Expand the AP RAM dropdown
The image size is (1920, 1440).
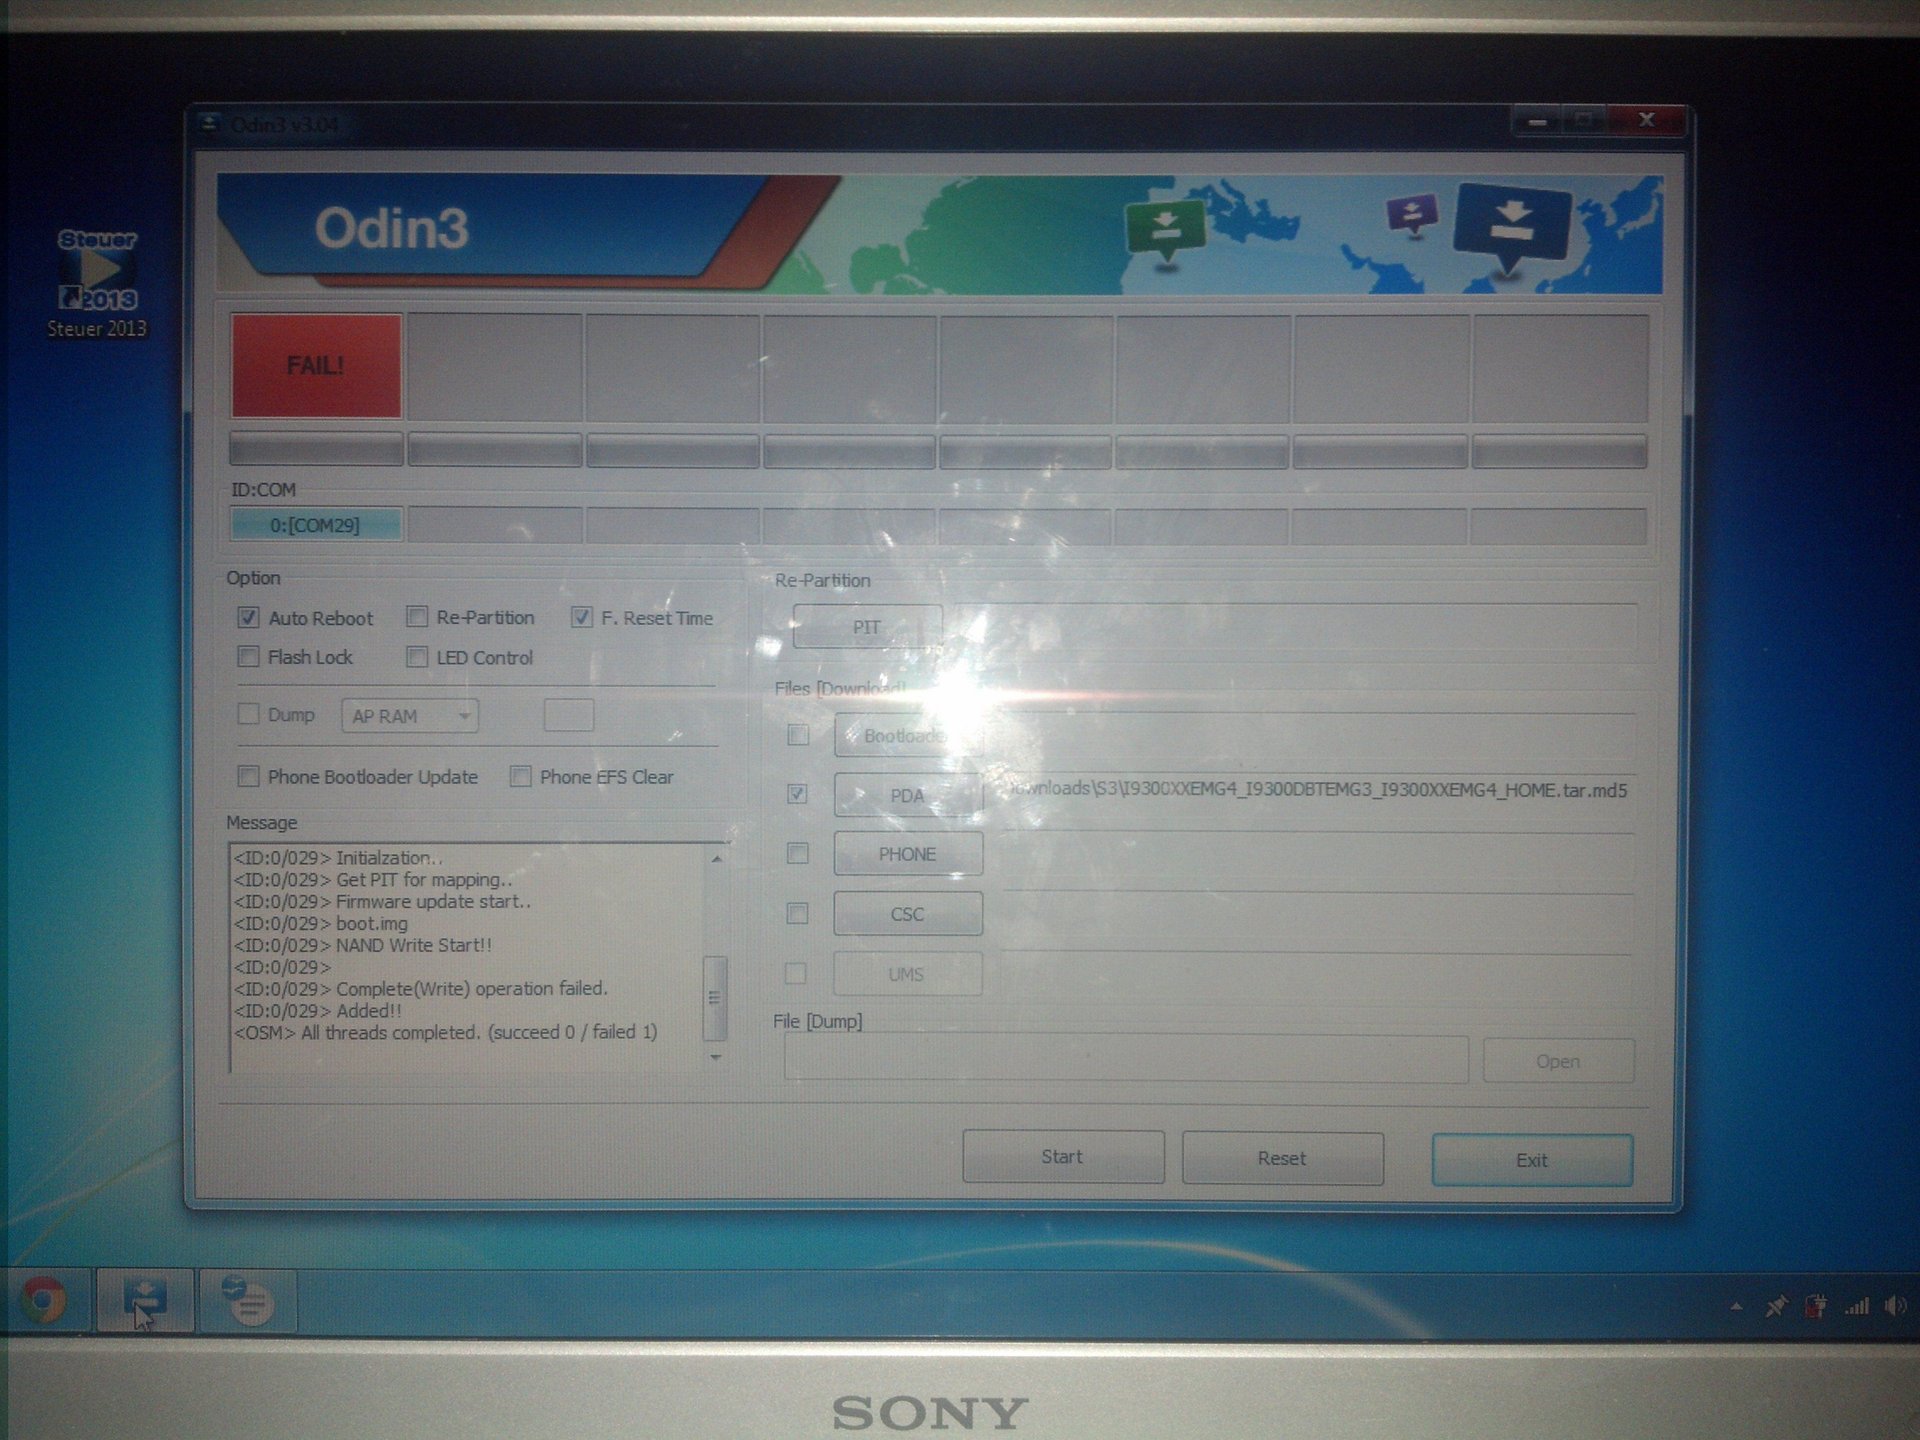(410, 716)
